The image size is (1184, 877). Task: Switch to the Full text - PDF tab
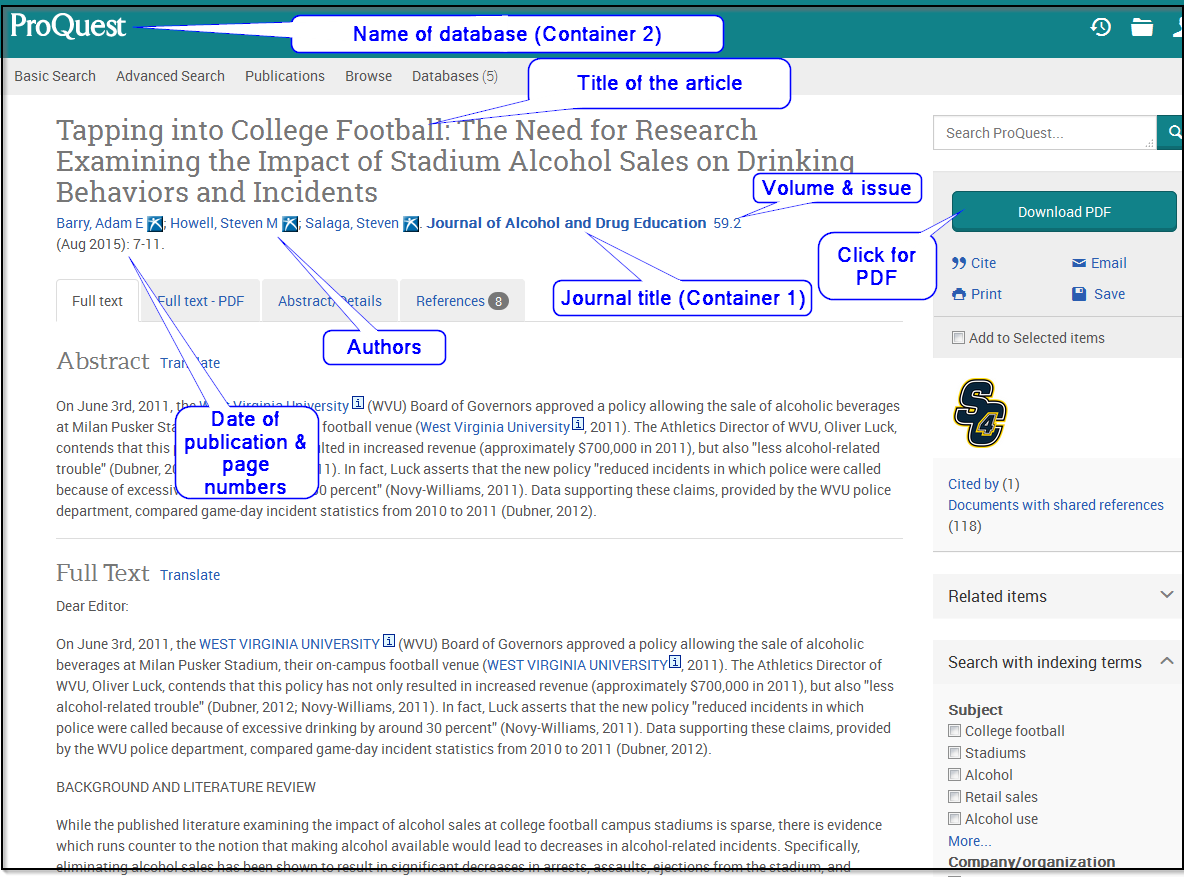(200, 301)
